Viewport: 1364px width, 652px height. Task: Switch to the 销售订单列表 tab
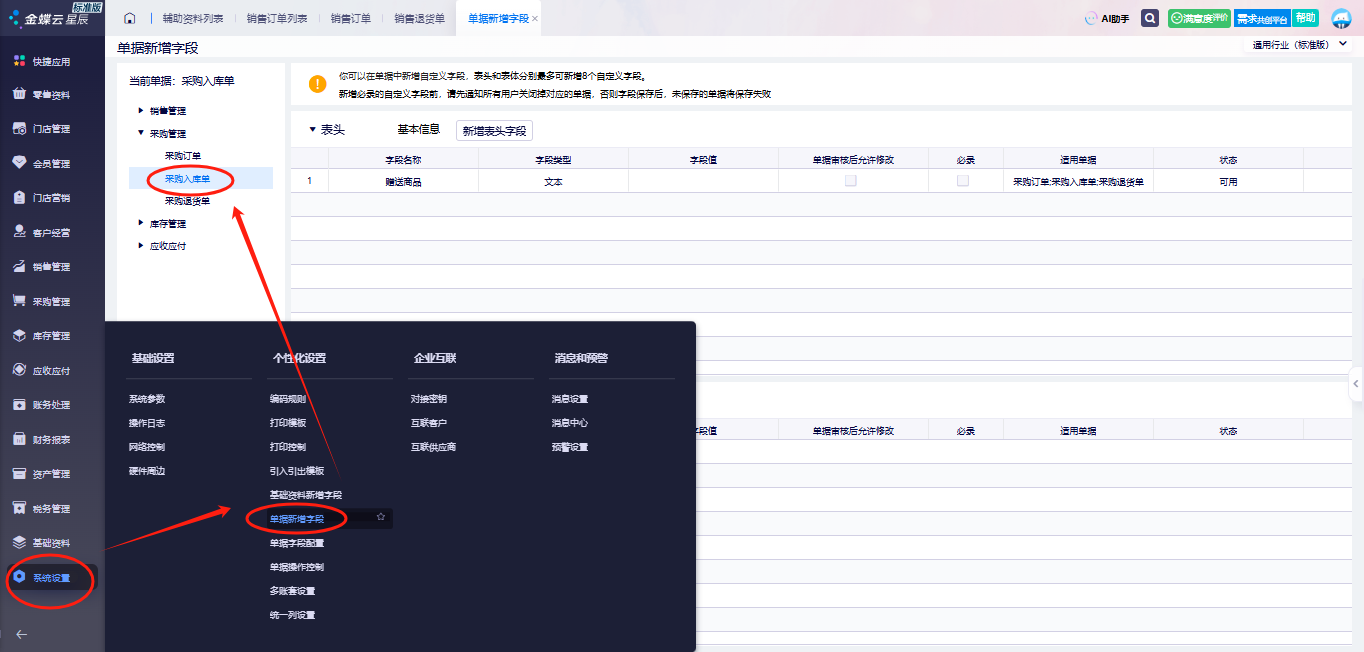click(x=277, y=19)
